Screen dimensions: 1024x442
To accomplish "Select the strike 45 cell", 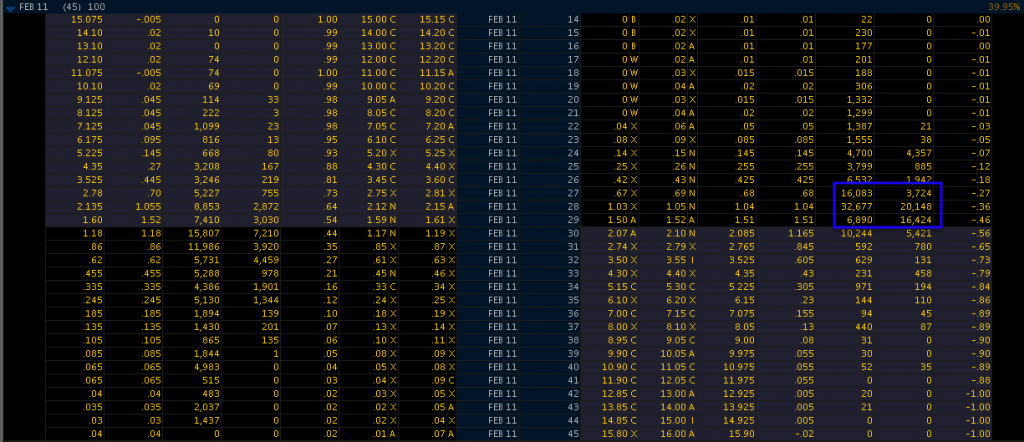I will (x=573, y=433).
